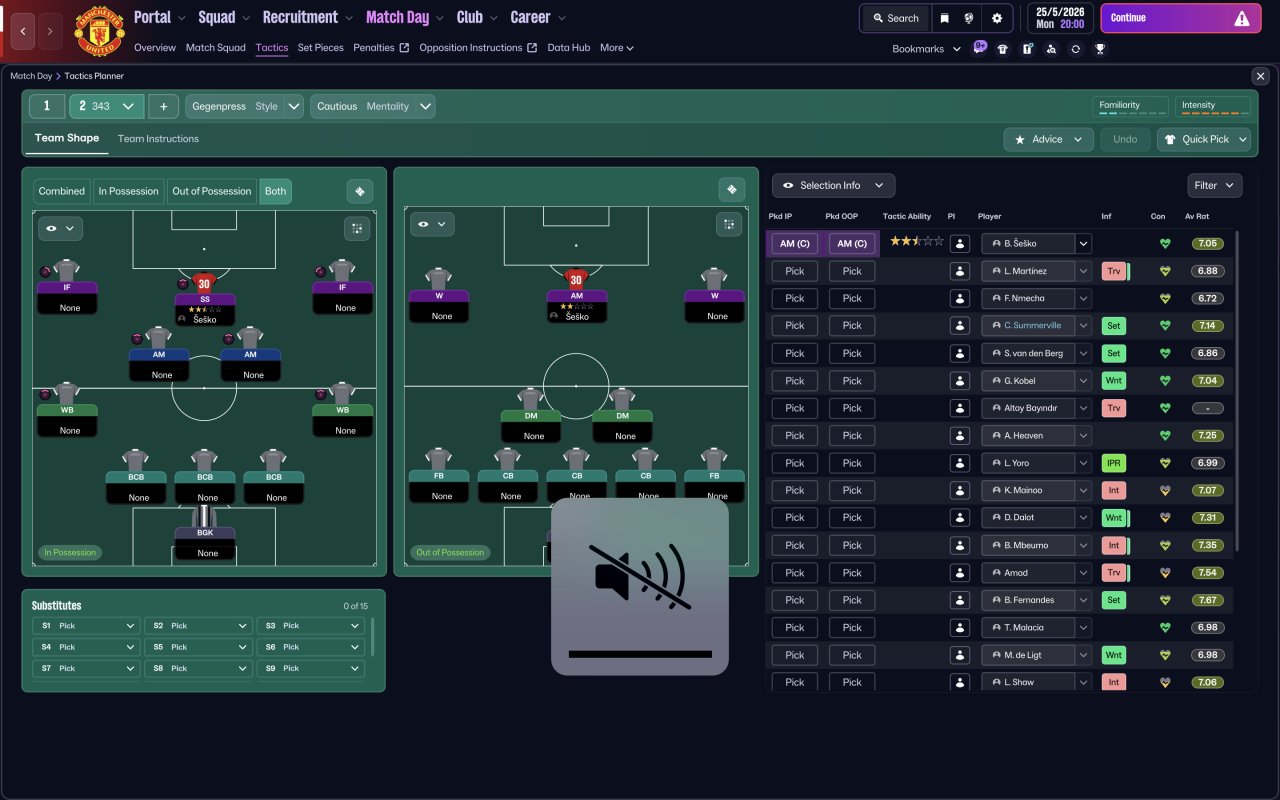The height and width of the screenshot is (800, 1280).
Task: Open the Opposition Instructions link
Action: tap(478, 48)
